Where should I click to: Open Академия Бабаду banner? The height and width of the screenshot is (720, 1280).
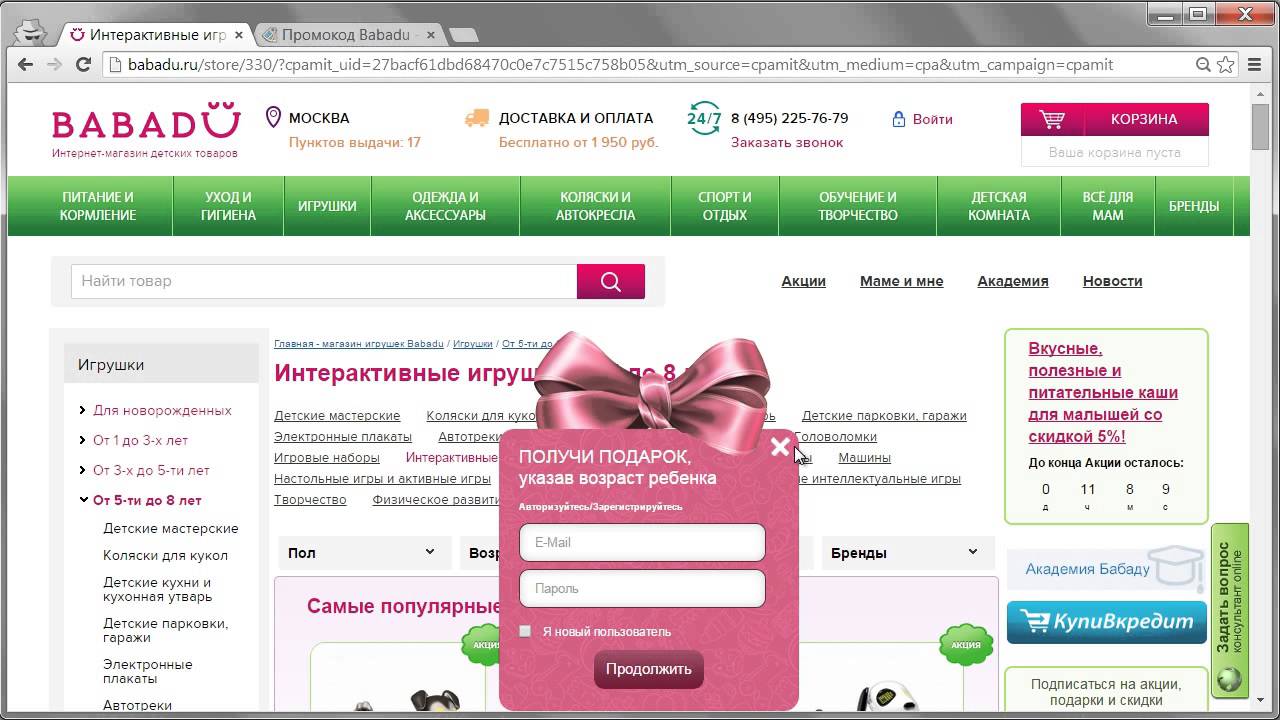click(x=1106, y=569)
